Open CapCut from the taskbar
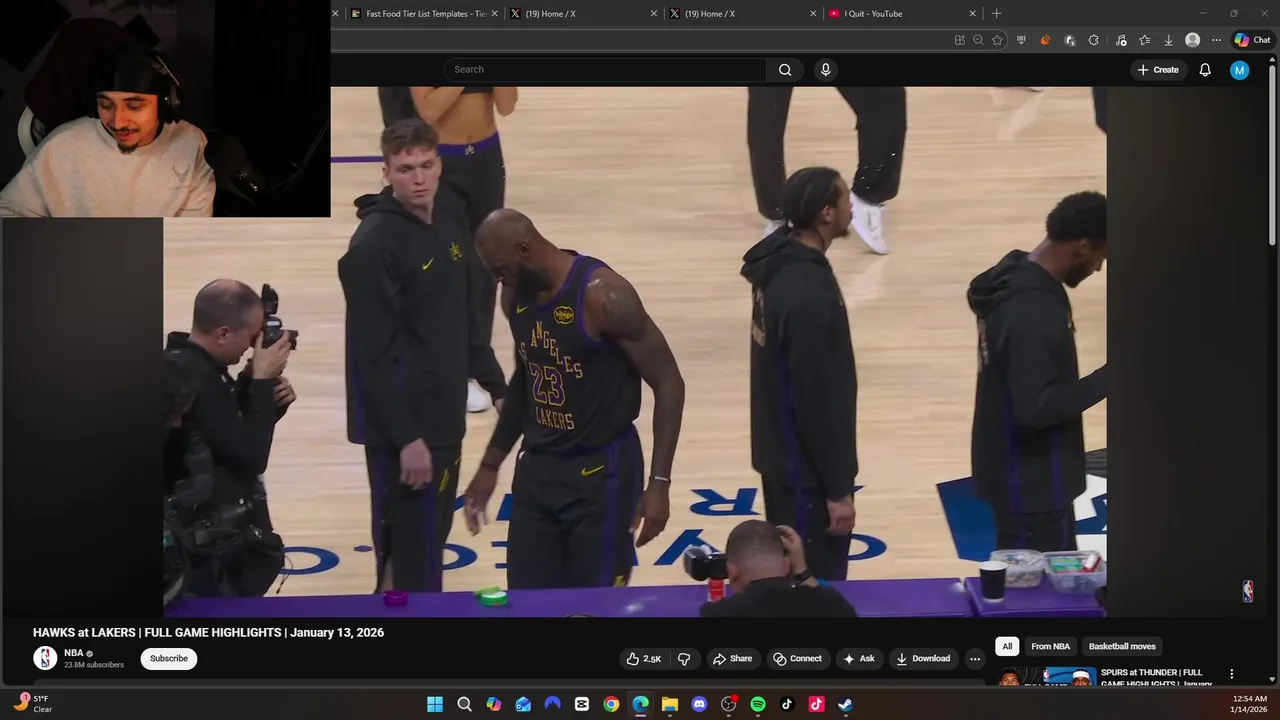Screen dimensions: 1280x720 pyautogui.click(x=582, y=704)
